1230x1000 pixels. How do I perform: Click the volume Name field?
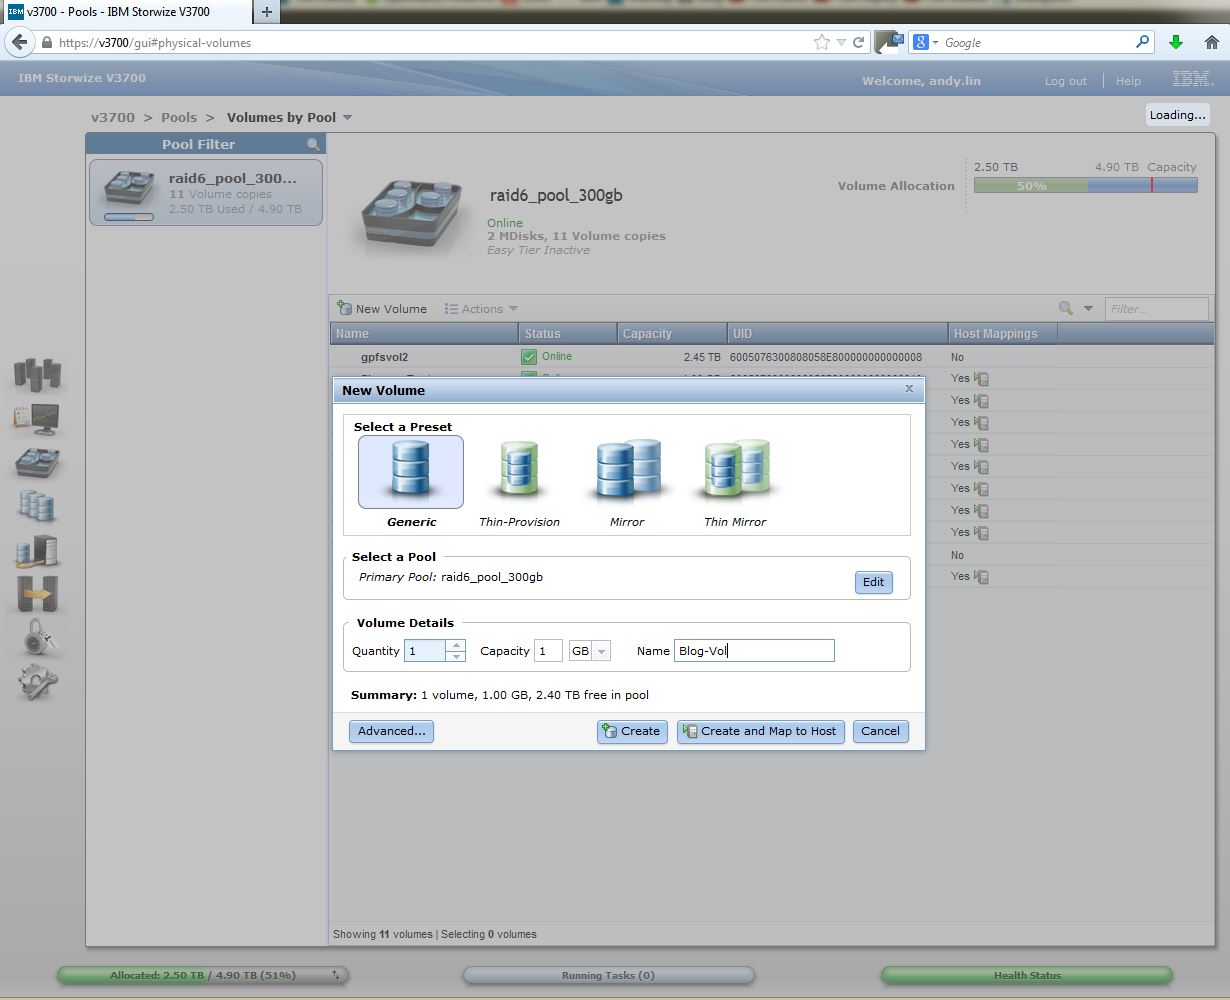[754, 651]
